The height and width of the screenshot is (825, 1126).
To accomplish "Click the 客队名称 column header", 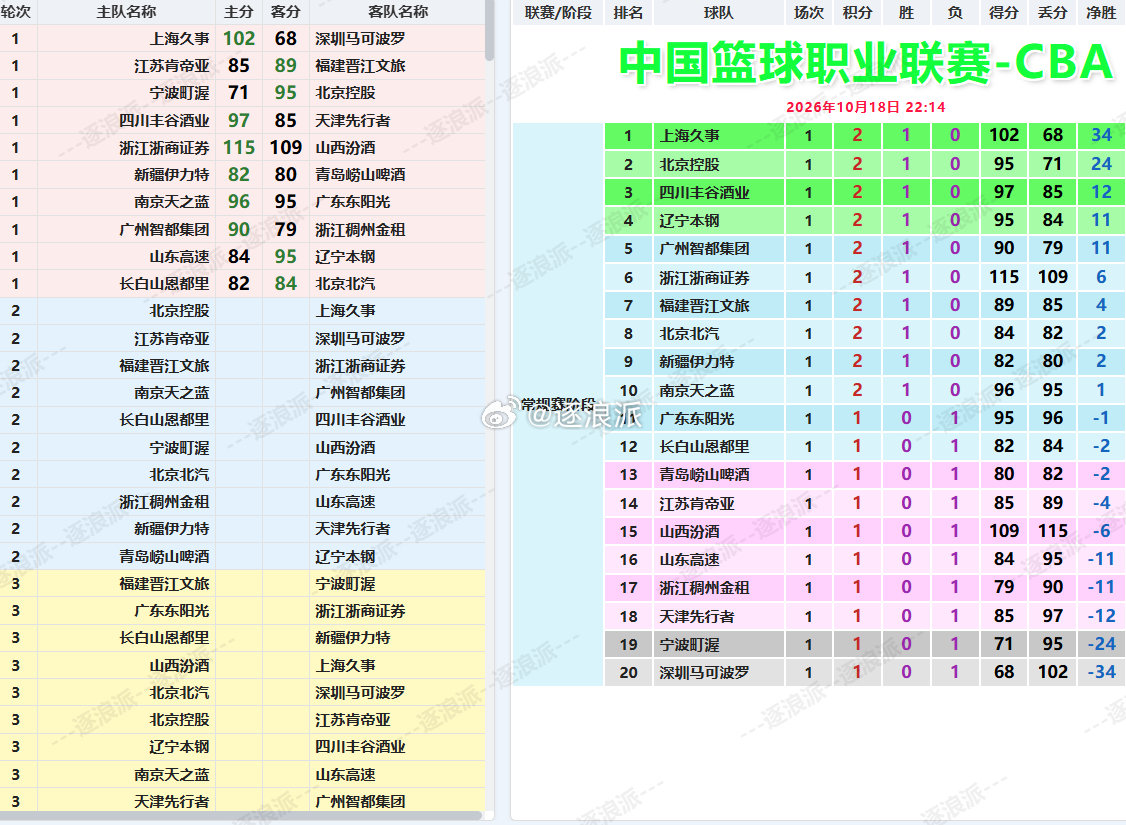I will pyautogui.click(x=397, y=12).
